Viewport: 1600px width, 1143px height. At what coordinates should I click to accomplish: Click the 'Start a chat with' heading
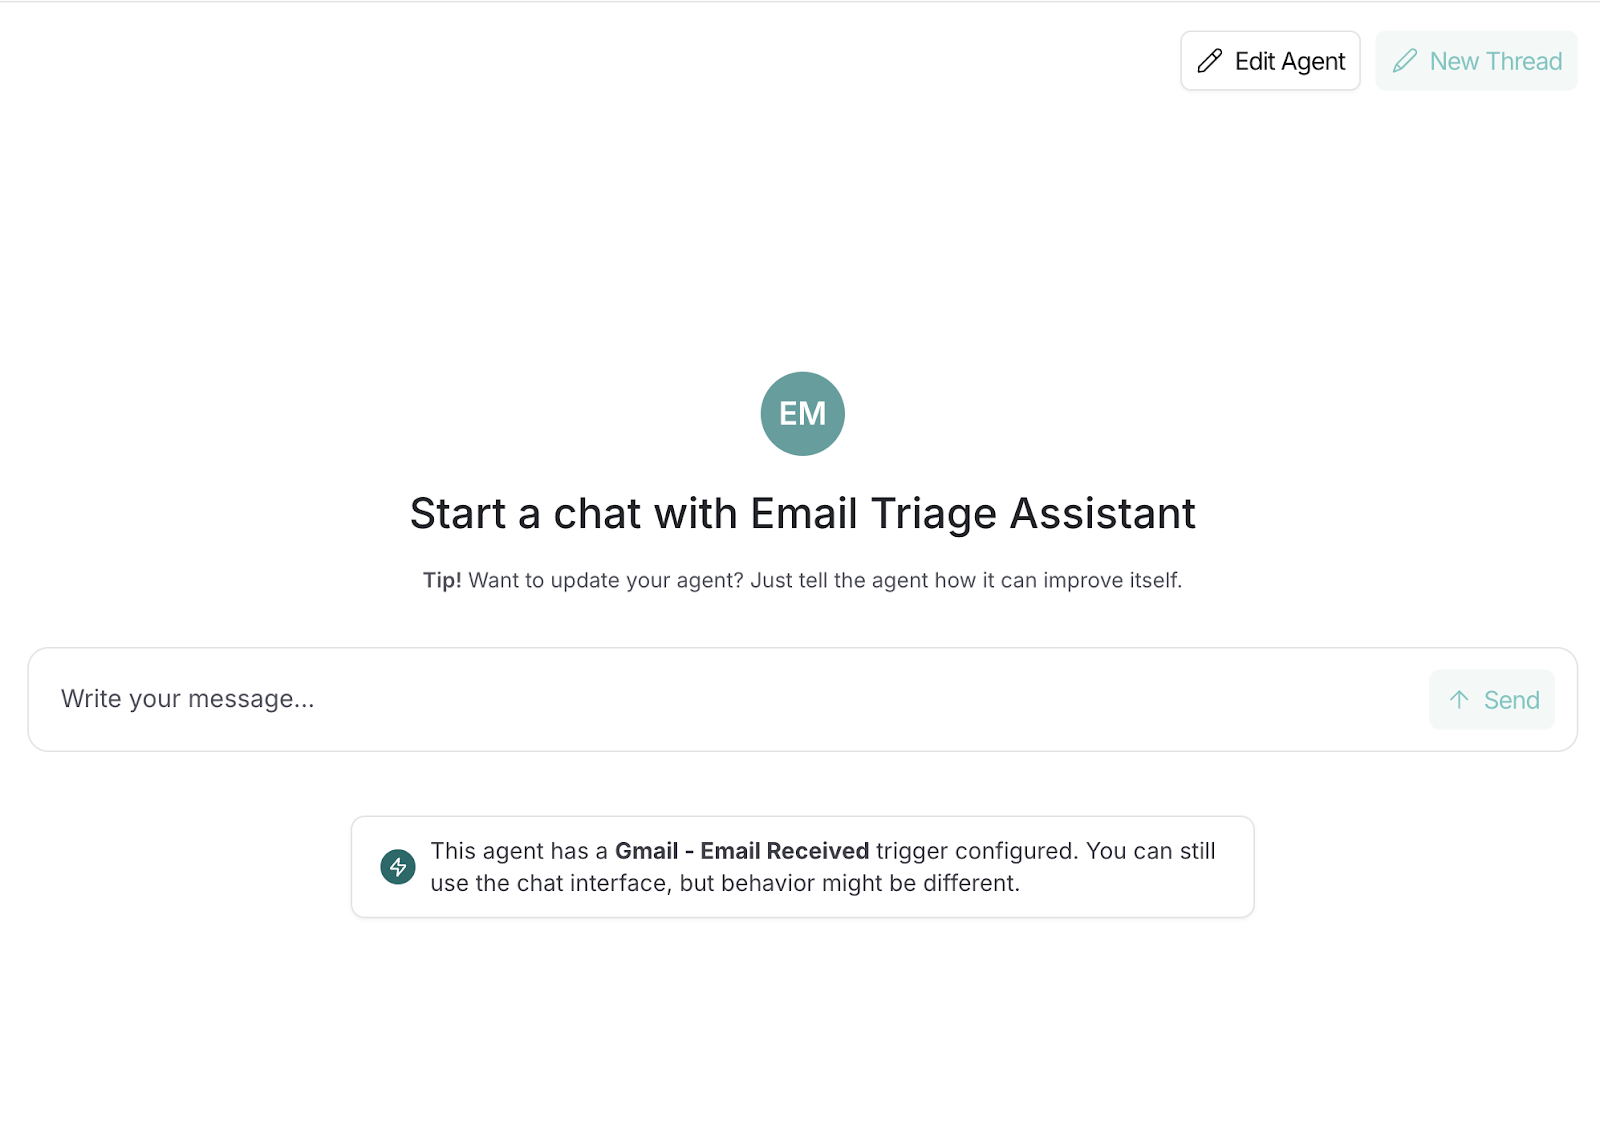(576, 514)
